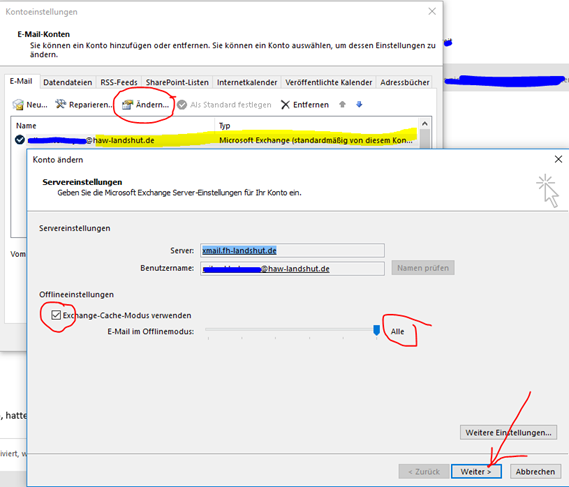Select the haw-landshut.de account row
This screenshot has height=487, width=569.
pyautogui.click(x=216, y=140)
